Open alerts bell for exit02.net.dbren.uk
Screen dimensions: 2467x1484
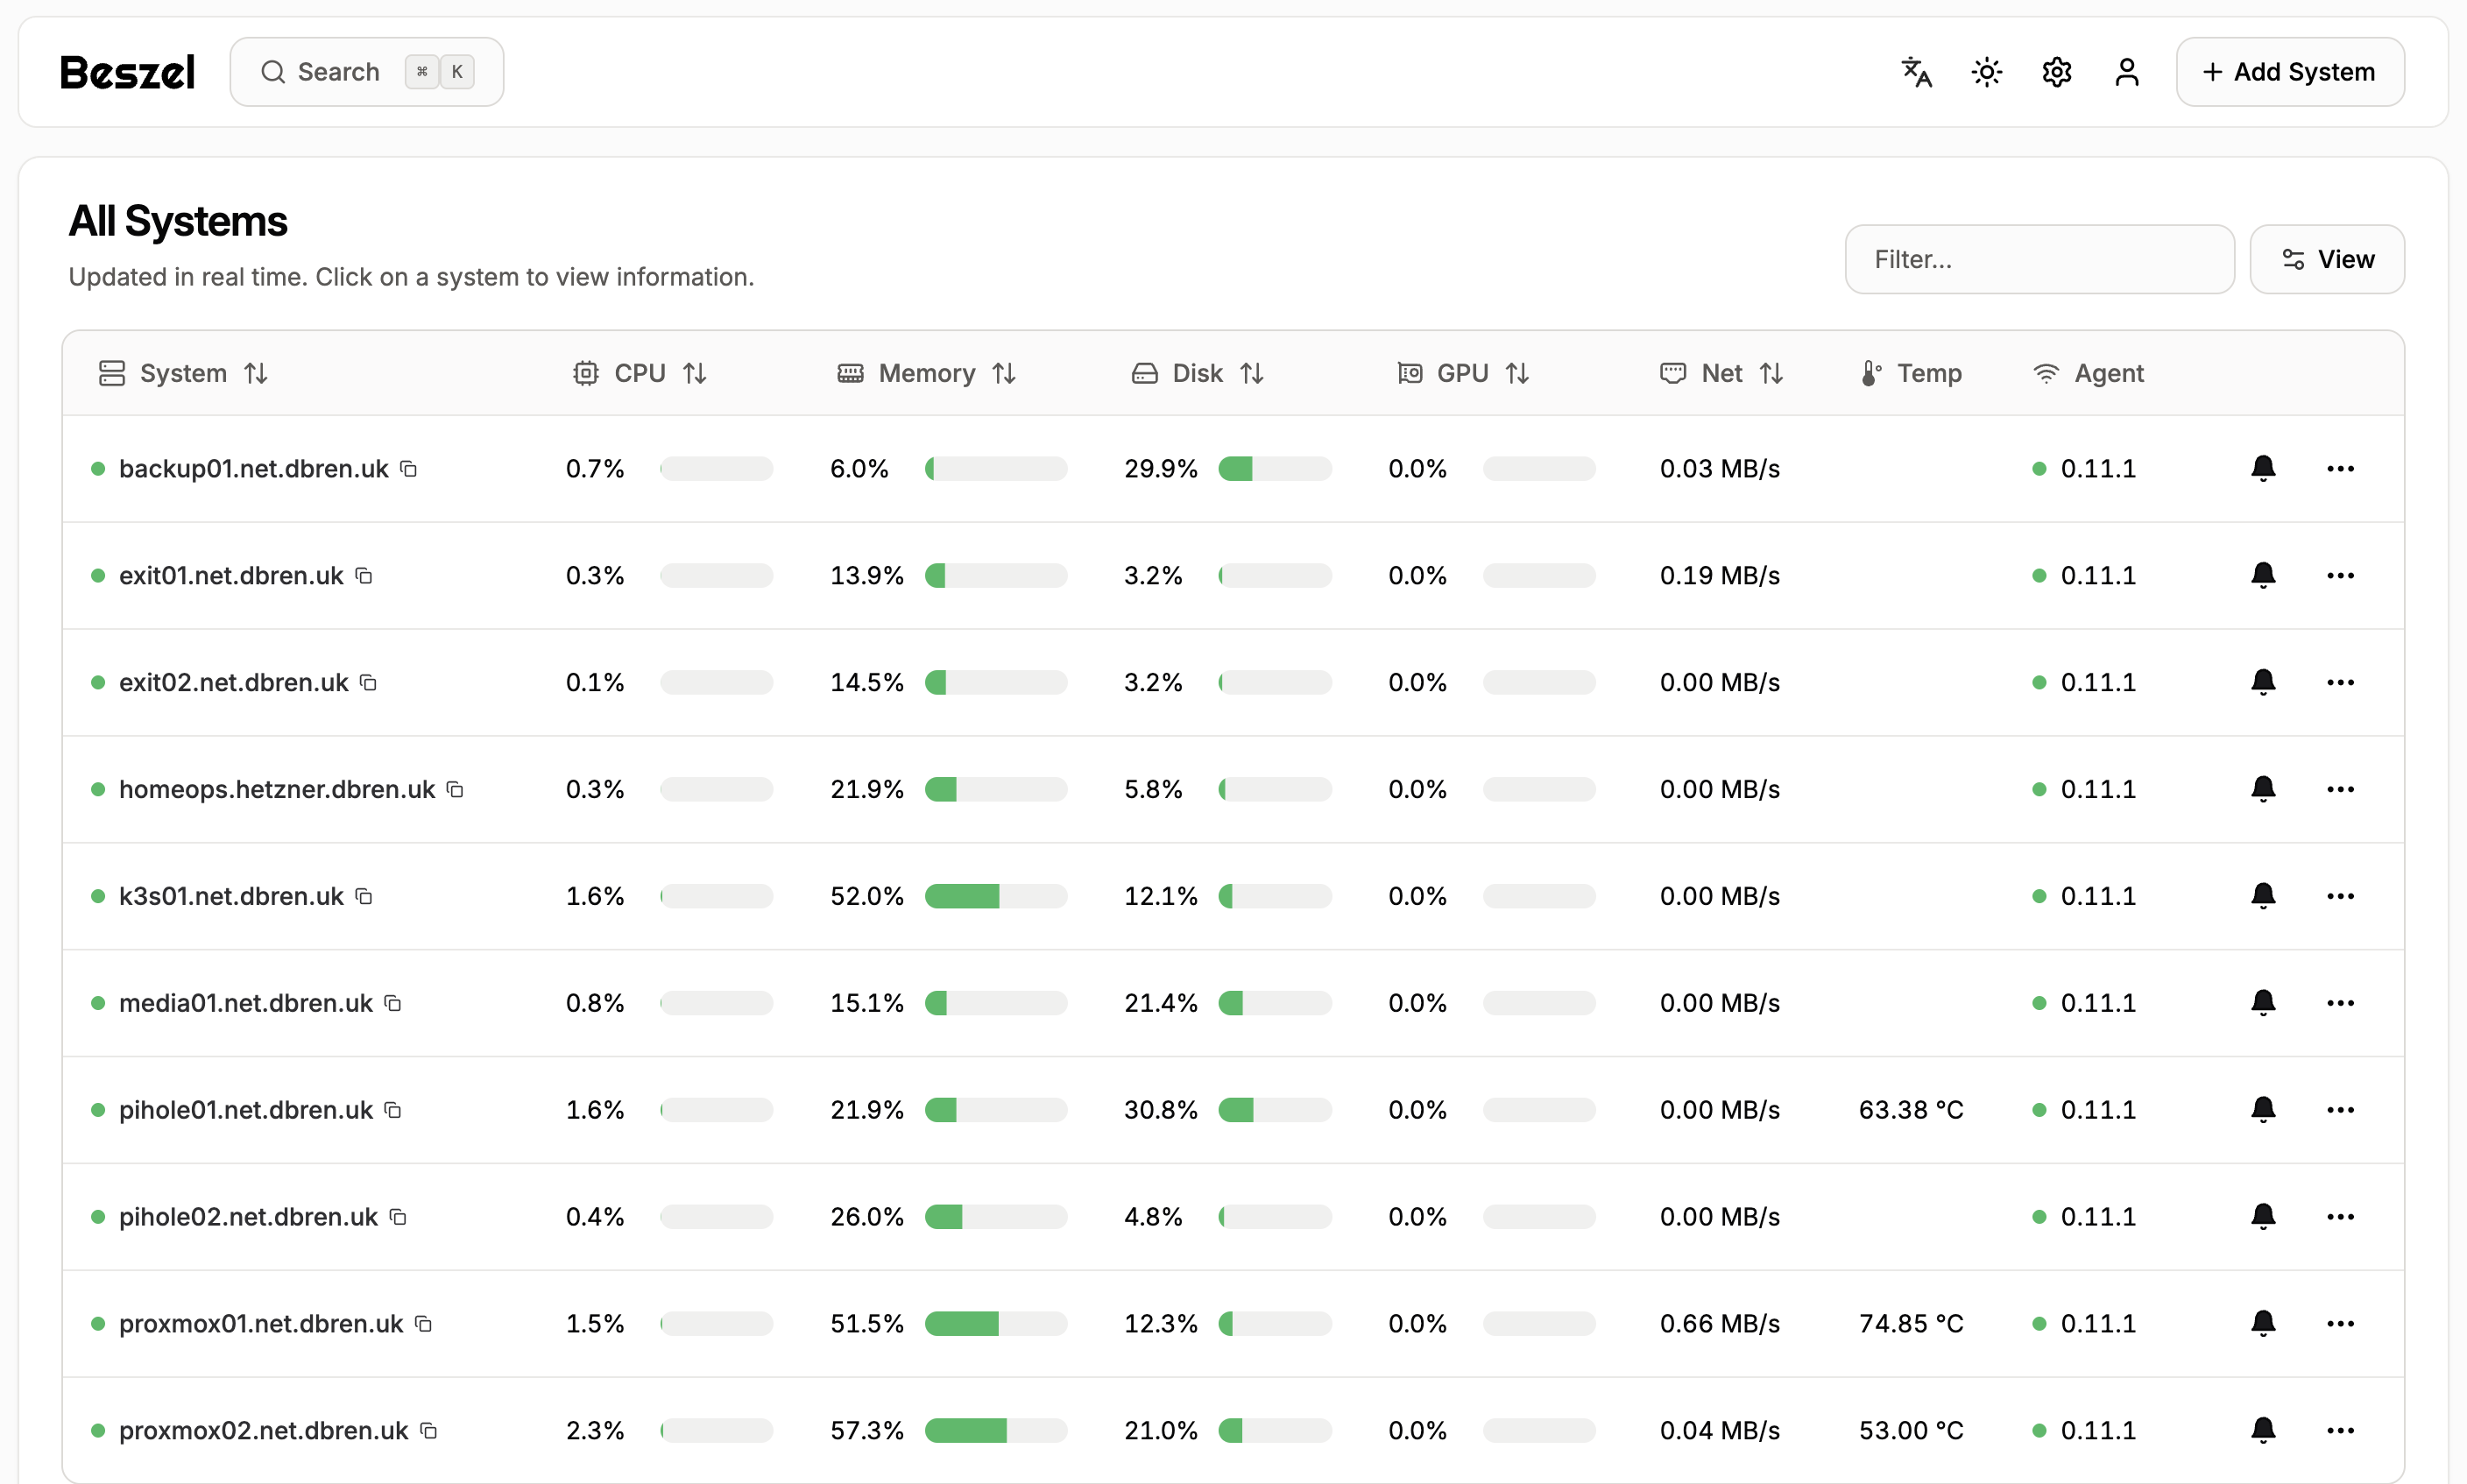pos(2263,683)
